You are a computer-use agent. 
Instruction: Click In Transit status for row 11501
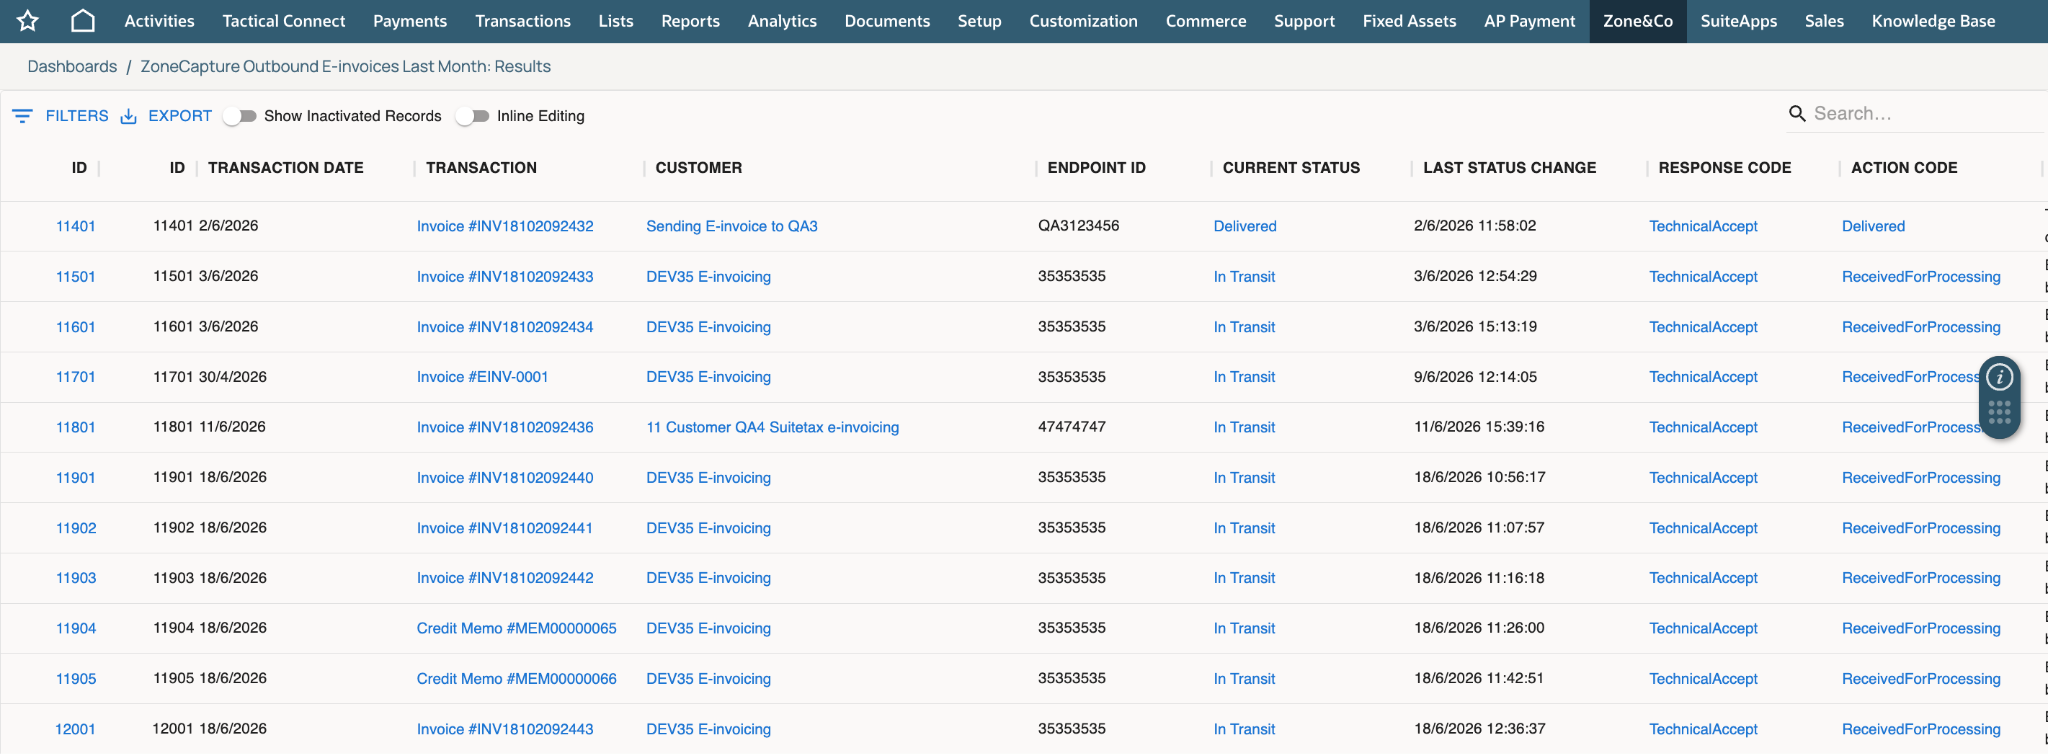point(1244,277)
